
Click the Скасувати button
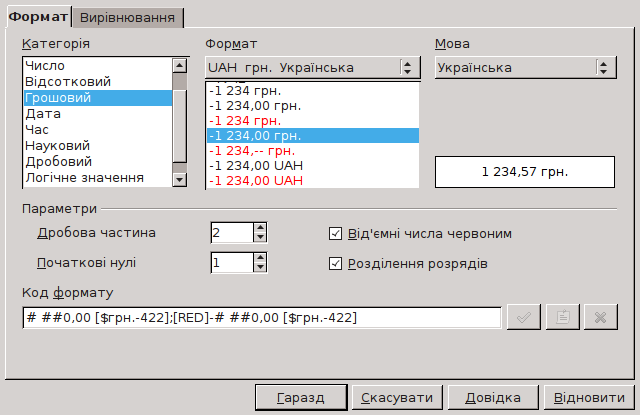pyautogui.click(x=397, y=397)
